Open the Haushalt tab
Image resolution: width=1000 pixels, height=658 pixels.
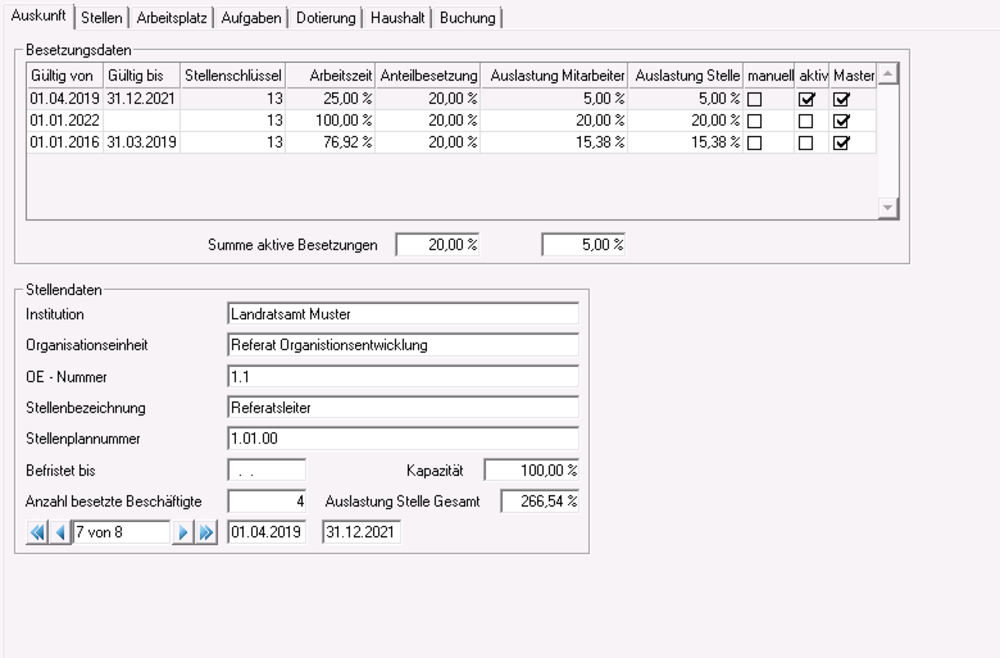(x=397, y=18)
